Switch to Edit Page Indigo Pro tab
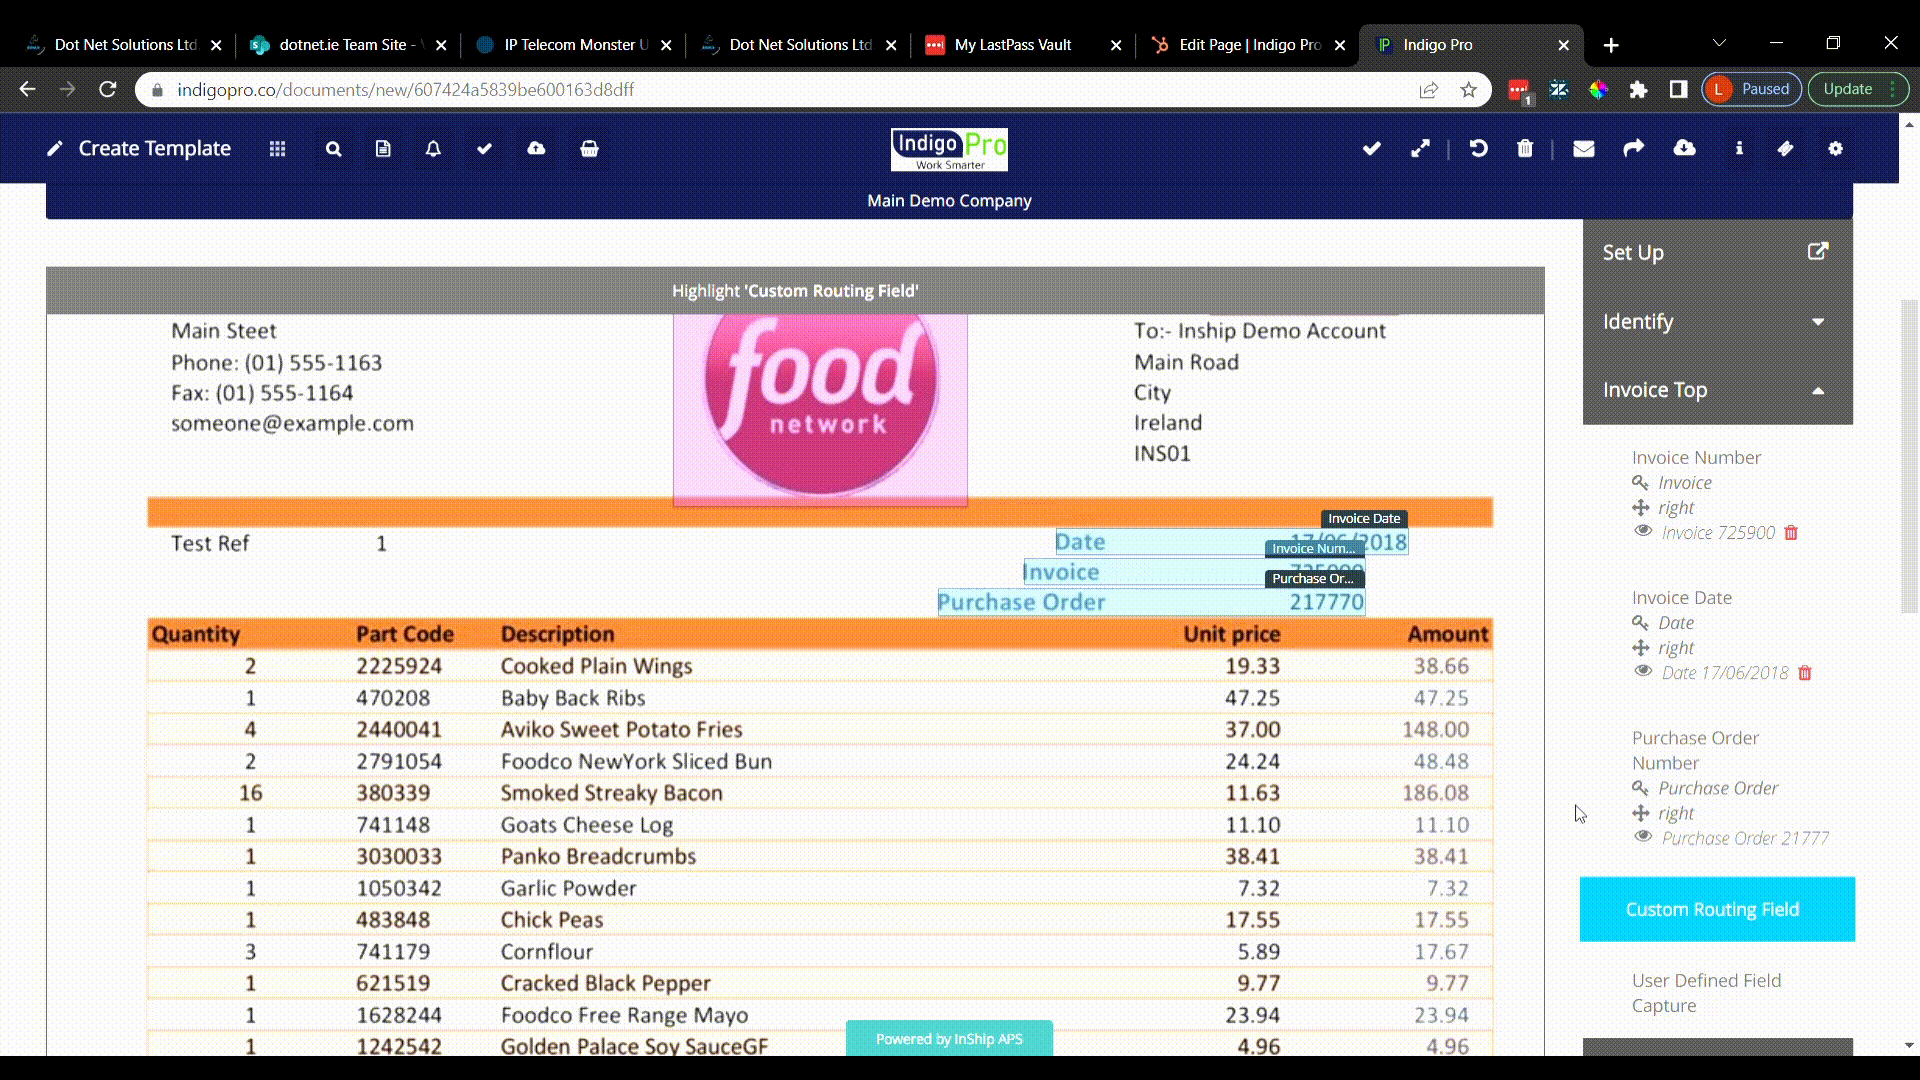 click(x=1248, y=45)
